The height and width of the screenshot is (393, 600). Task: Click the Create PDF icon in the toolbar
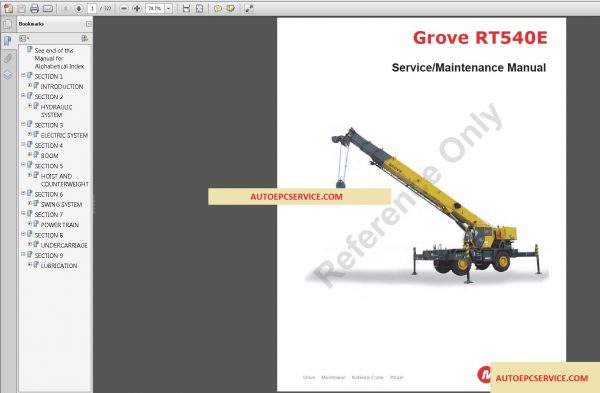(x=8, y=8)
